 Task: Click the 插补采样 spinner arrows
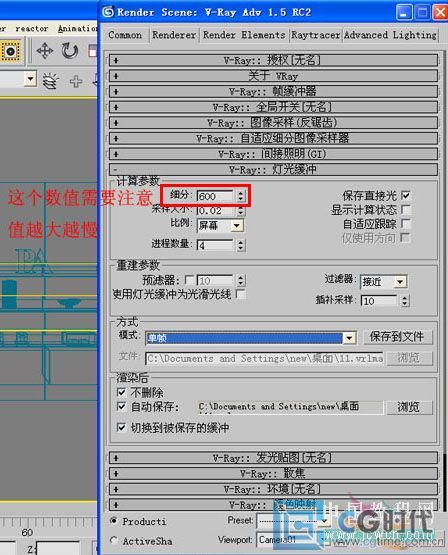tap(406, 301)
